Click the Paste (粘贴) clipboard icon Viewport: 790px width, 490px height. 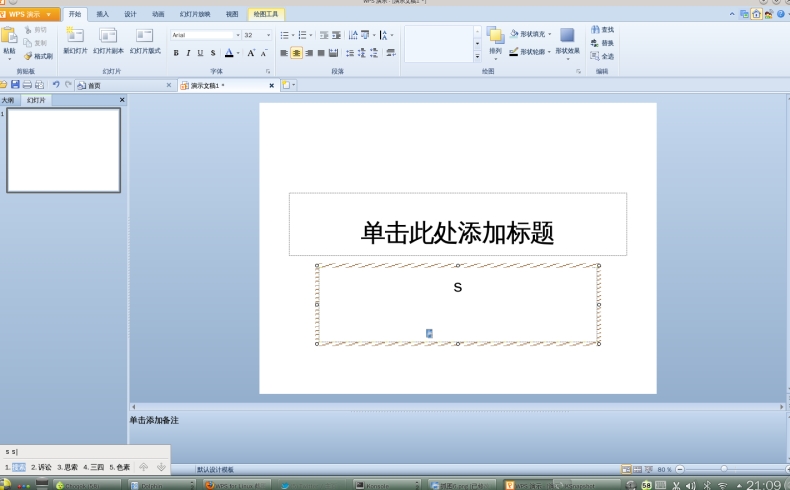[9, 36]
